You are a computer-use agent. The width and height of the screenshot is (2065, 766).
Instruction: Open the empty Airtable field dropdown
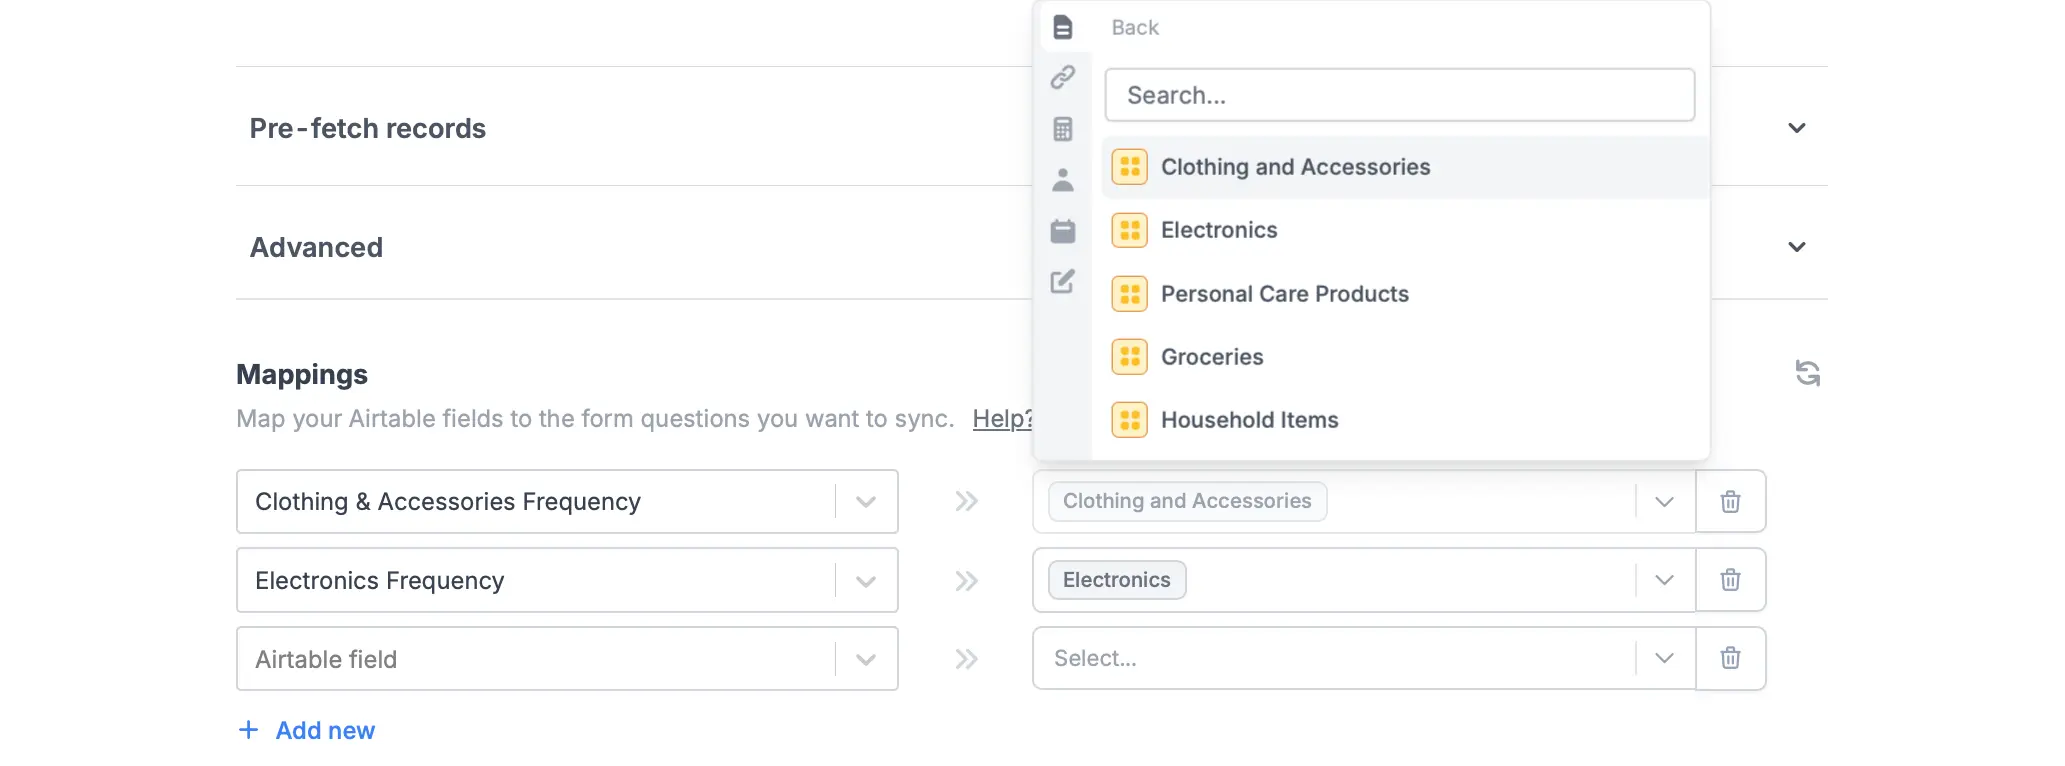[866, 659]
